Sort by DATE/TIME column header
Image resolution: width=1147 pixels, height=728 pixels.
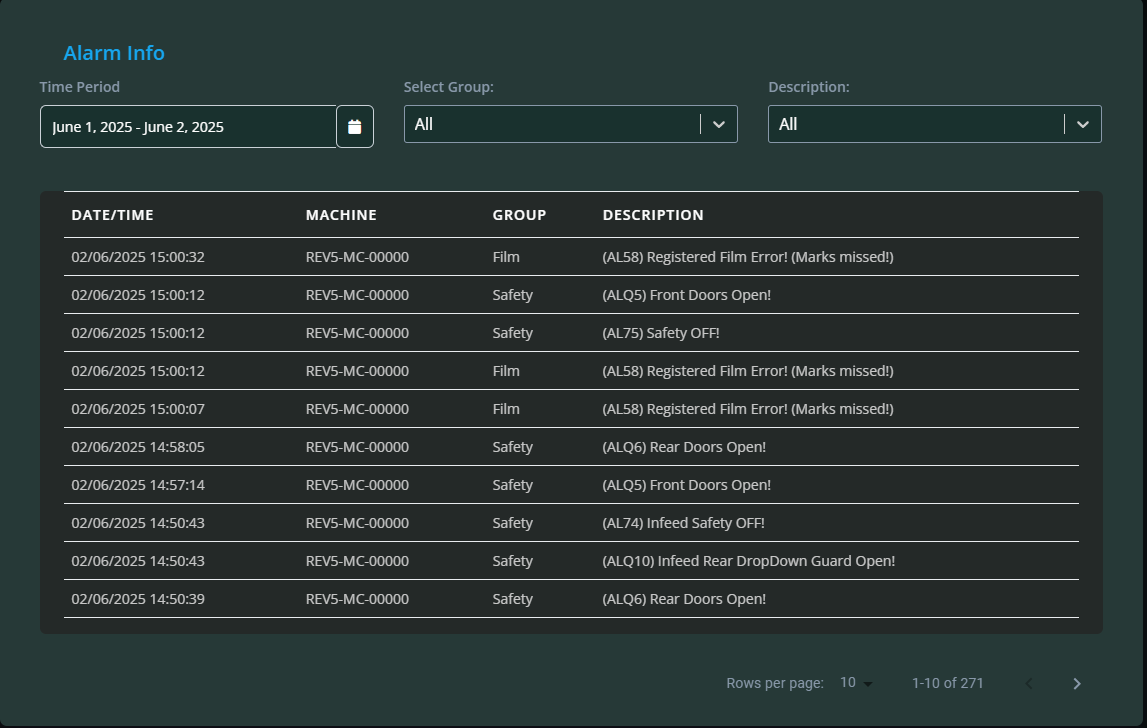click(112, 215)
